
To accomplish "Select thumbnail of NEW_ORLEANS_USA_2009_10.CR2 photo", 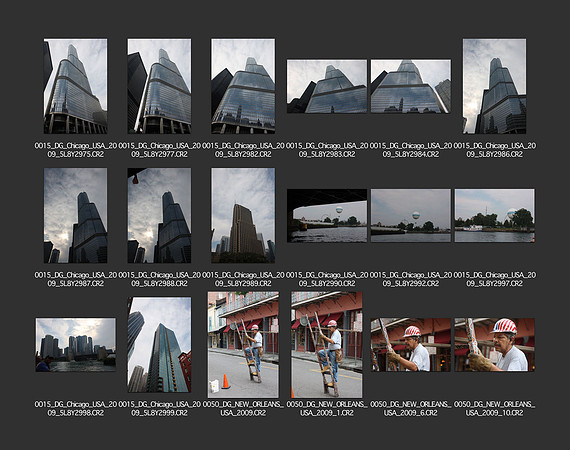I will (x=494, y=345).
